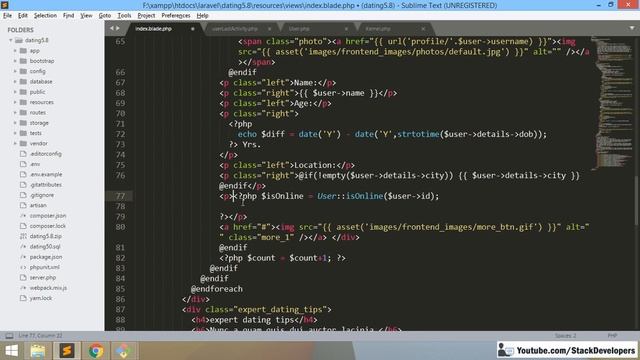Expand the routes folder arrow
This screenshot has width=640, height=360.
tap(15, 112)
